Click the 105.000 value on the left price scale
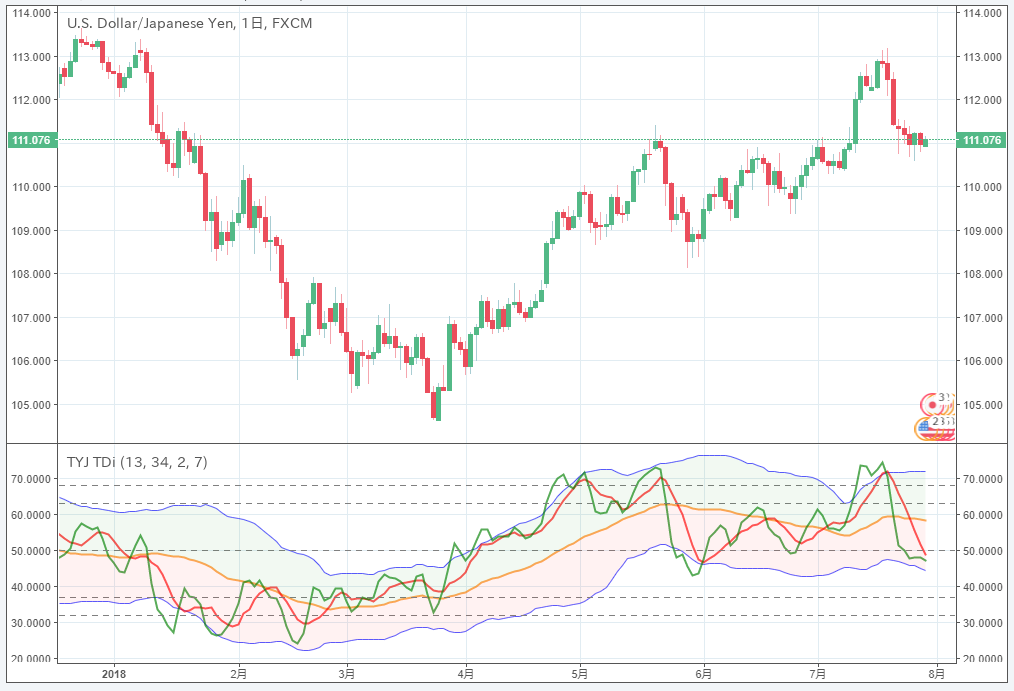Screen dimensions: 1014x691 pyautogui.click(x=31, y=405)
